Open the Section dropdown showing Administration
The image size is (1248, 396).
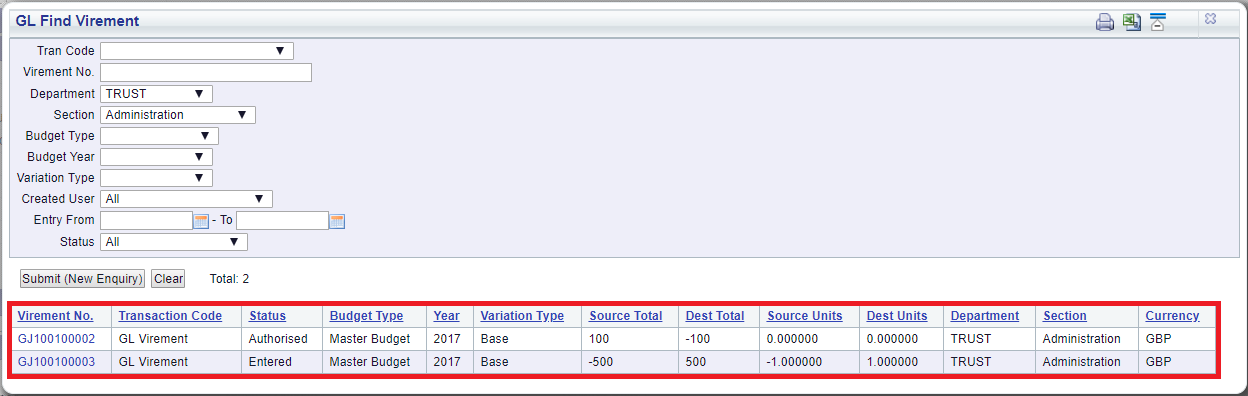178,115
